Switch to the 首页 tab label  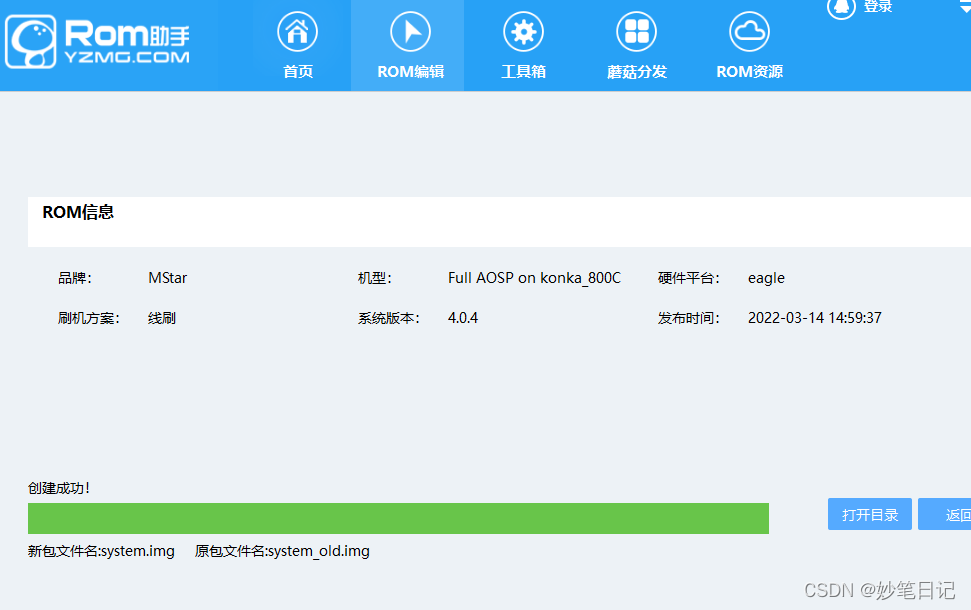click(x=298, y=72)
